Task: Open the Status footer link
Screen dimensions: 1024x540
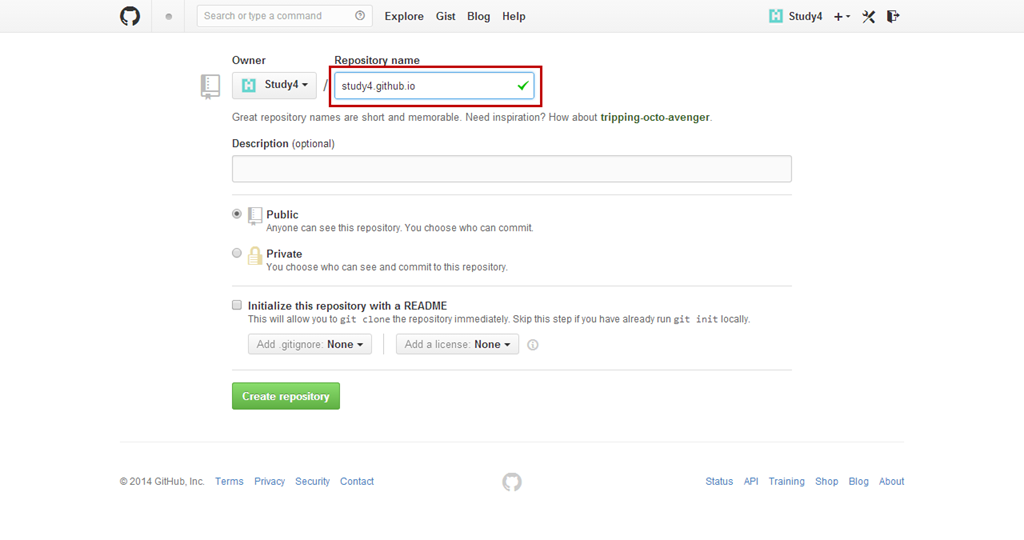Action: 719,481
